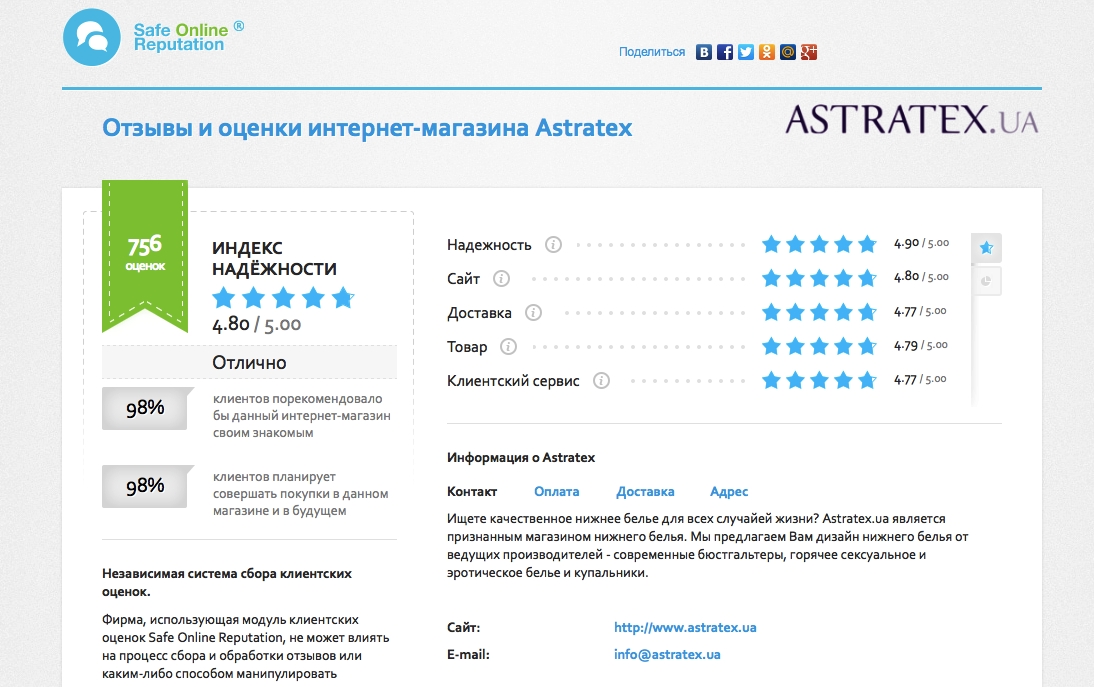1094x687 pixels.
Task: Click the ИНДЕКС НАДЁЖНОСТИ title
Action: point(274,259)
